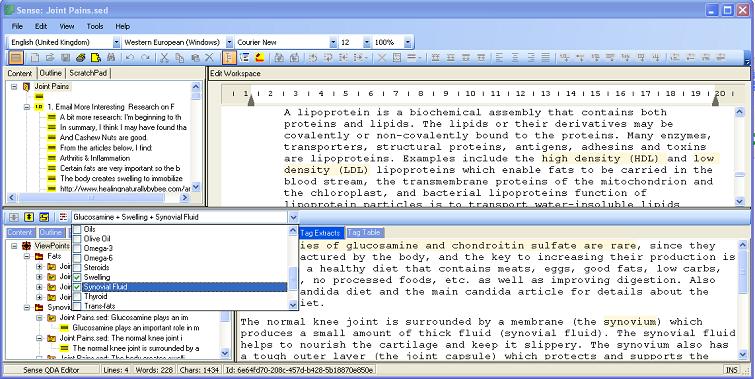
Task: Switch to the Tag Table tab
Action: [364, 233]
